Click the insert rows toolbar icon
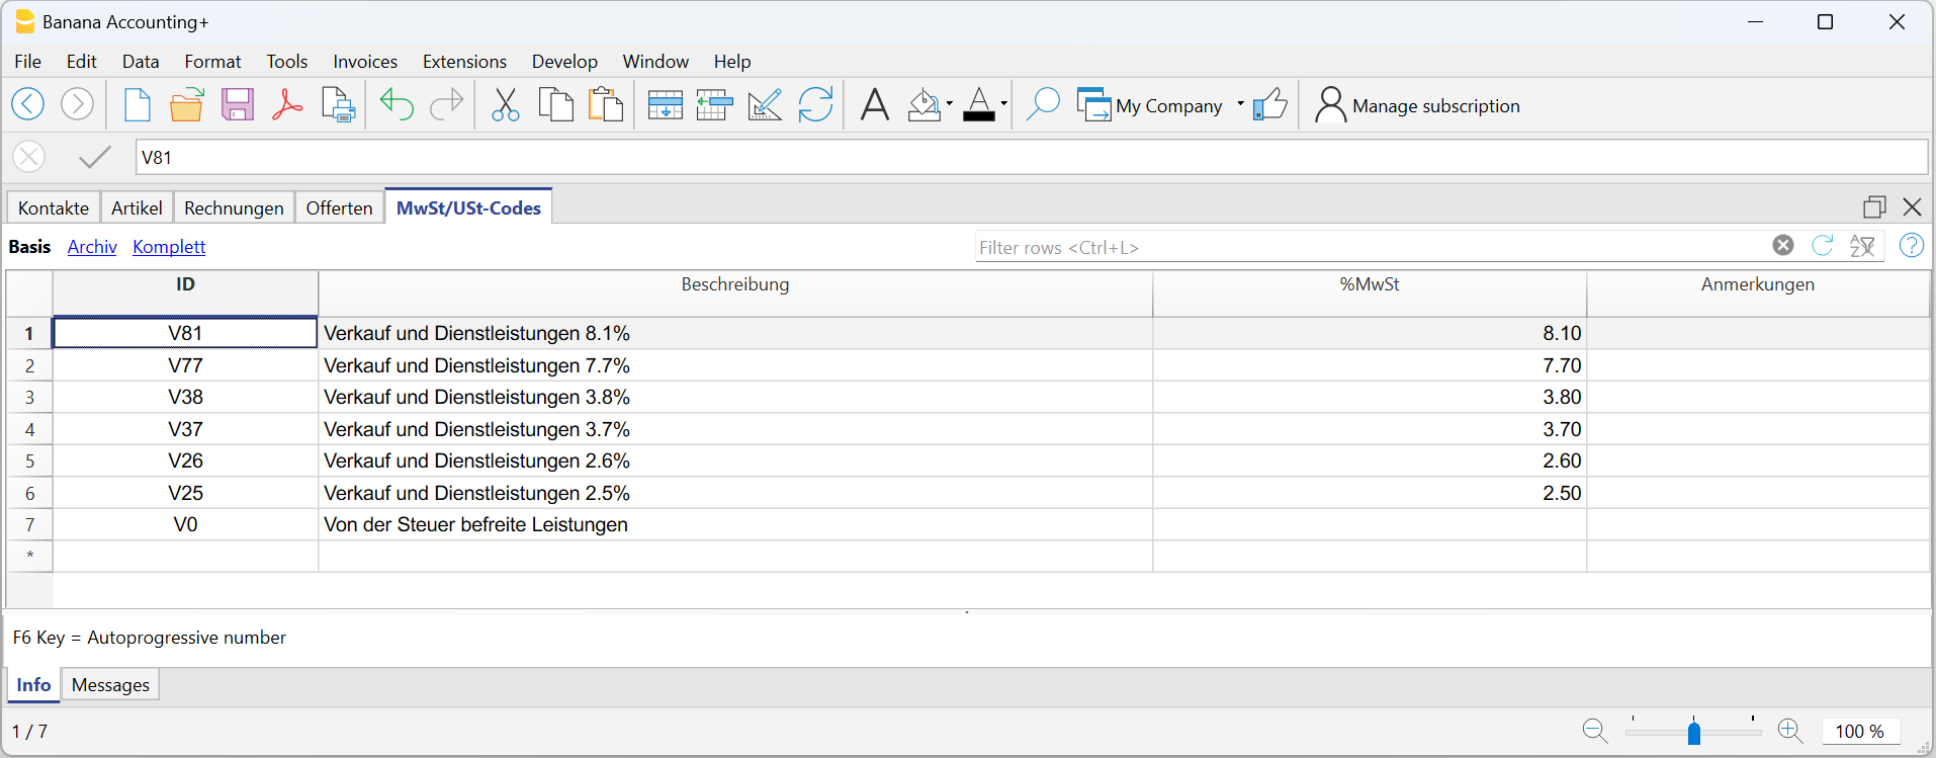The width and height of the screenshot is (1936, 758). tap(715, 104)
